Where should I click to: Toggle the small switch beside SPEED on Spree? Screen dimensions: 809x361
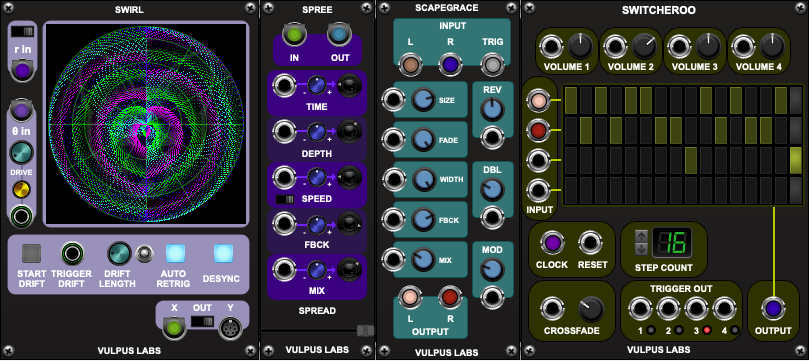[x=285, y=200]
